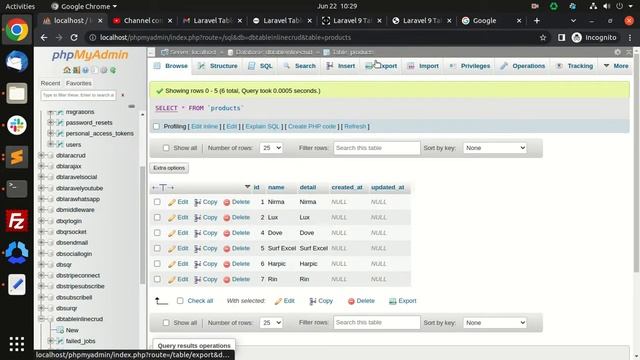
Task: Click the navigation tree filter input
Action: (x=78, y=95)
